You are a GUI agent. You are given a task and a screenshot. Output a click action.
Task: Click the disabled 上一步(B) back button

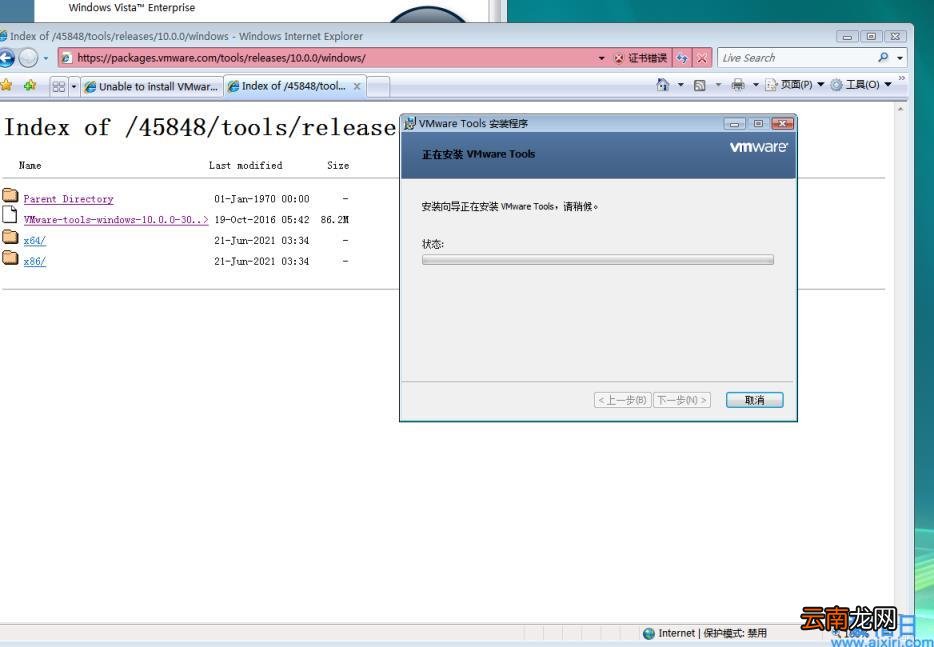[x=622, y=400]
